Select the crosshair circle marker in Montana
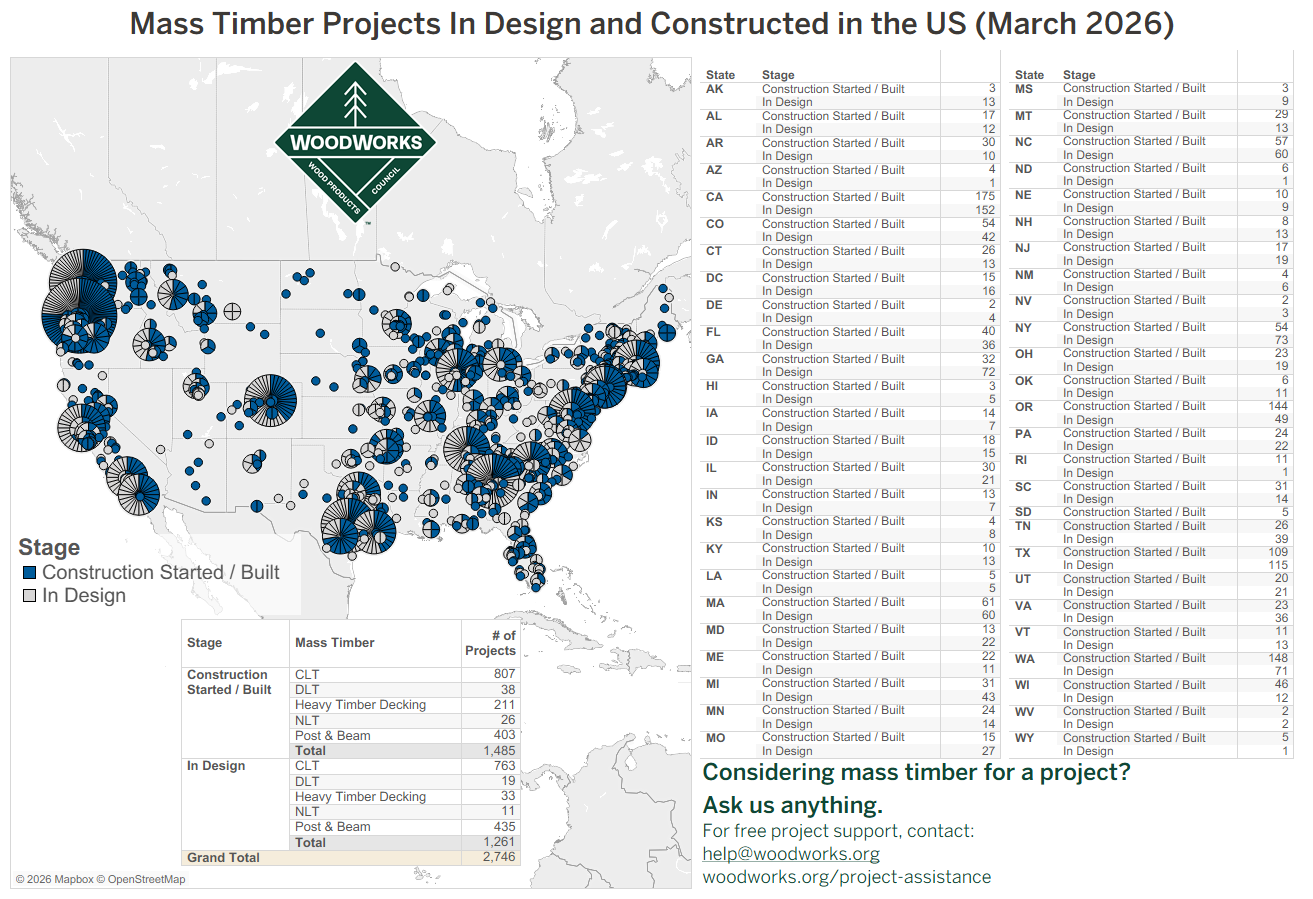The height and width of the screenshot is (899, 1313). tap(232, 311)
